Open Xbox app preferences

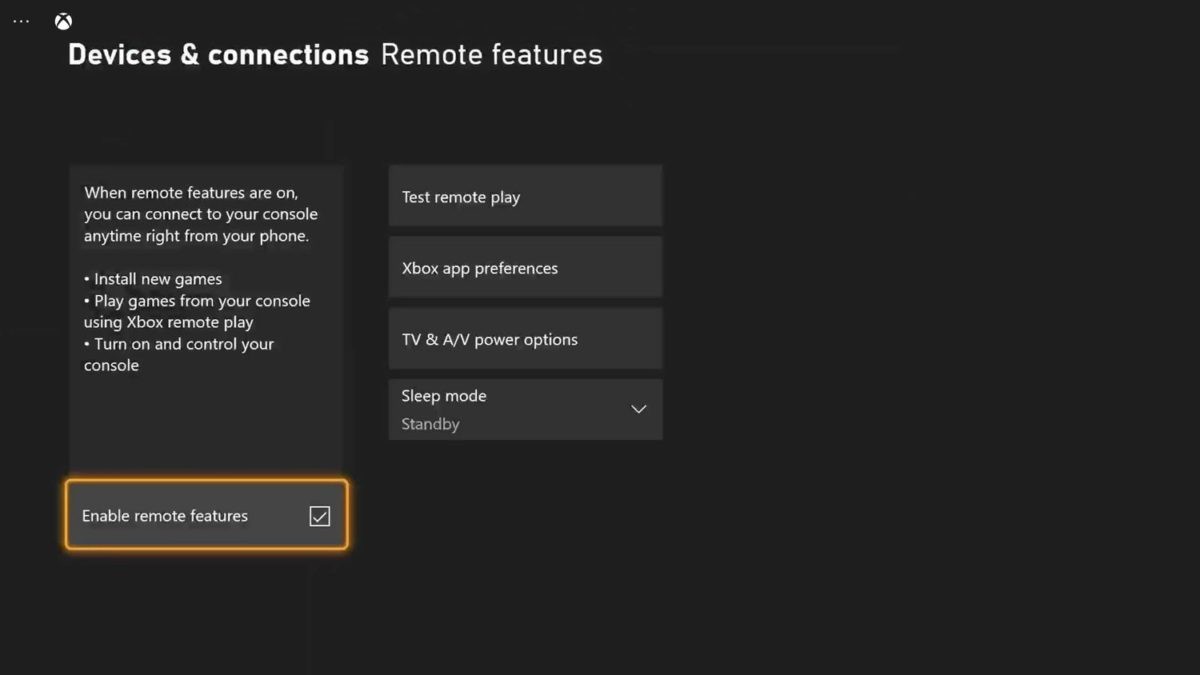pos(525,267)
